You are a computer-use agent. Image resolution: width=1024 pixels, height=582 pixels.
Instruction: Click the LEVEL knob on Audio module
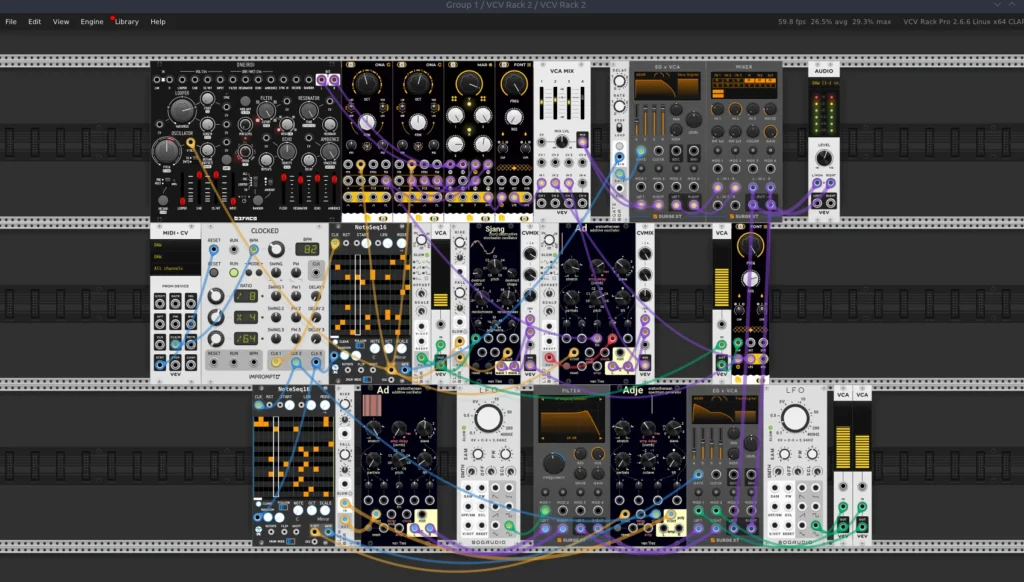pos(824,157)
